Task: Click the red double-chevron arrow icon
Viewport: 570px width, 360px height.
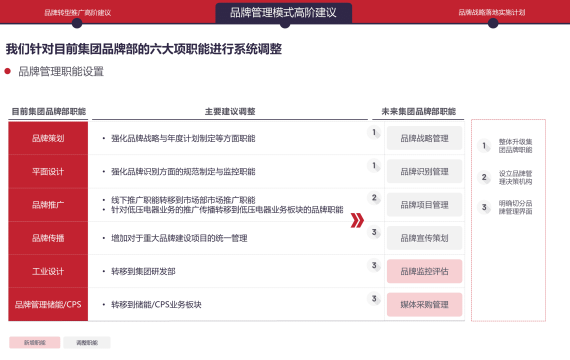Action: 357,220
